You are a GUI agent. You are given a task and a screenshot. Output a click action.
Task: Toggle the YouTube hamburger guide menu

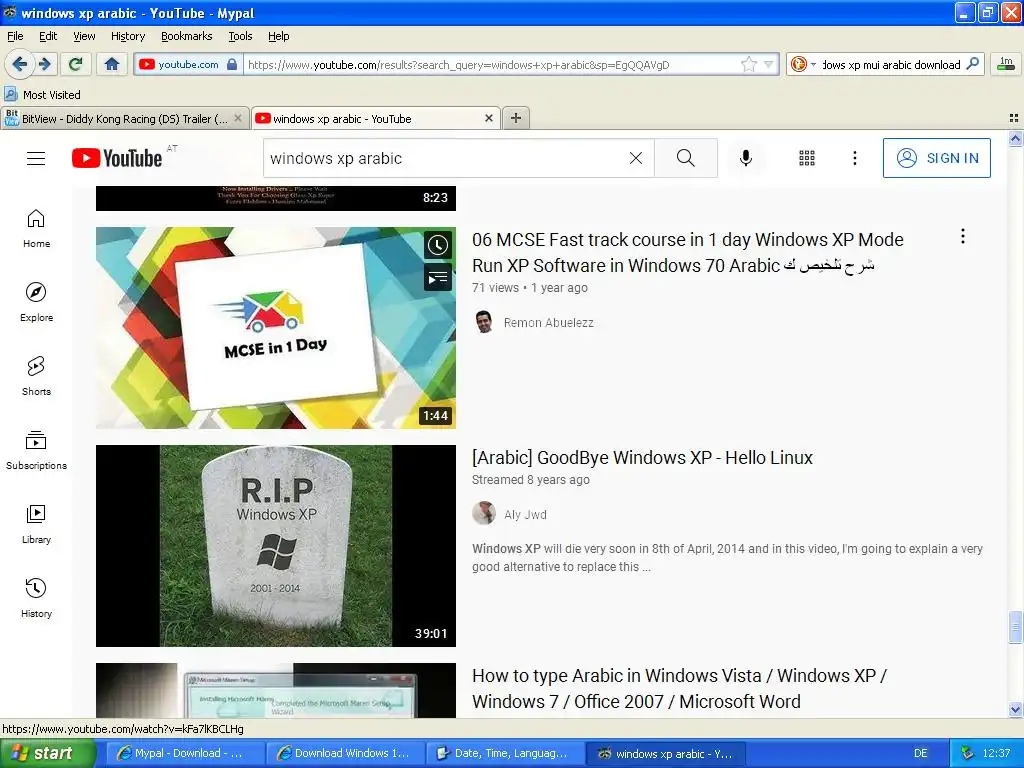pyautogui.click(x=36, y=158)
